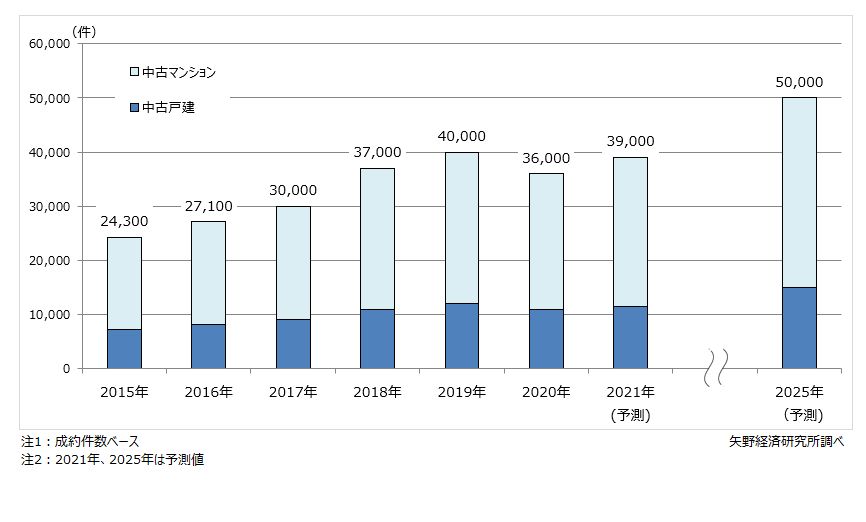Click the 2021年 (予測) axis label
The image size is (866, 522).
(630, 402)
